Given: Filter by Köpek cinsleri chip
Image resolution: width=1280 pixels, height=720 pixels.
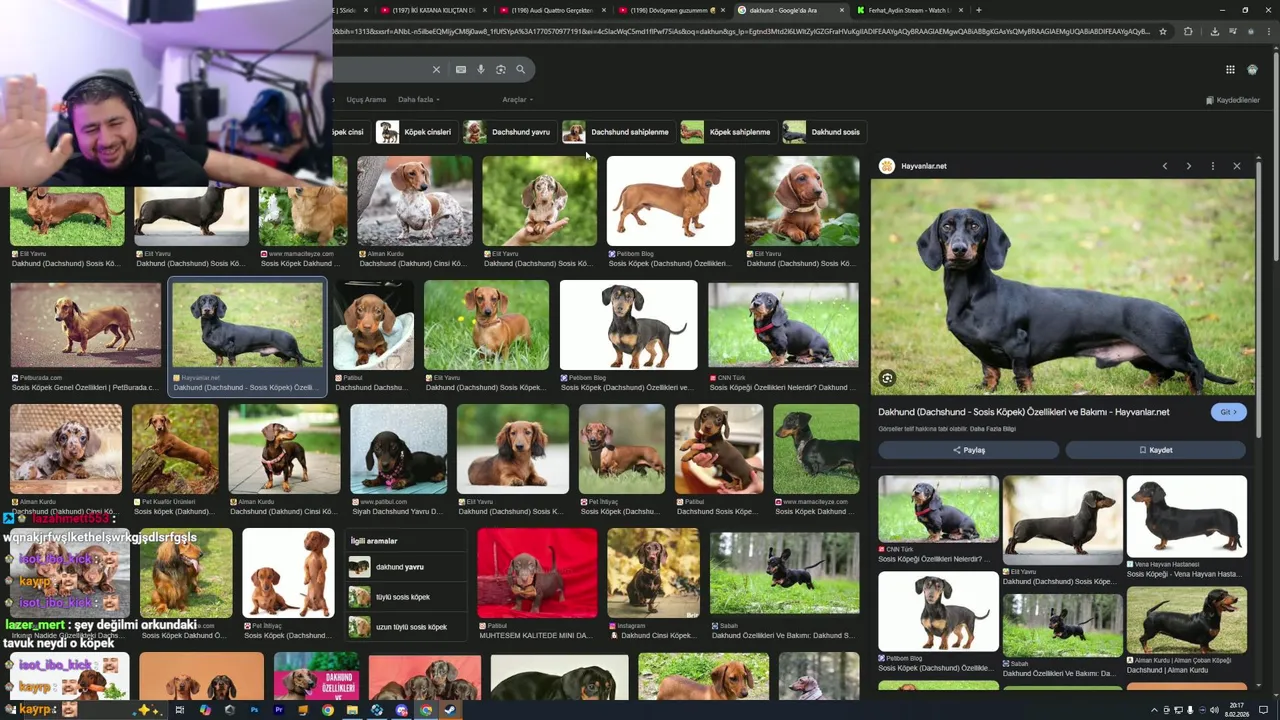Looking at the screenshot, I should (415, 132).
